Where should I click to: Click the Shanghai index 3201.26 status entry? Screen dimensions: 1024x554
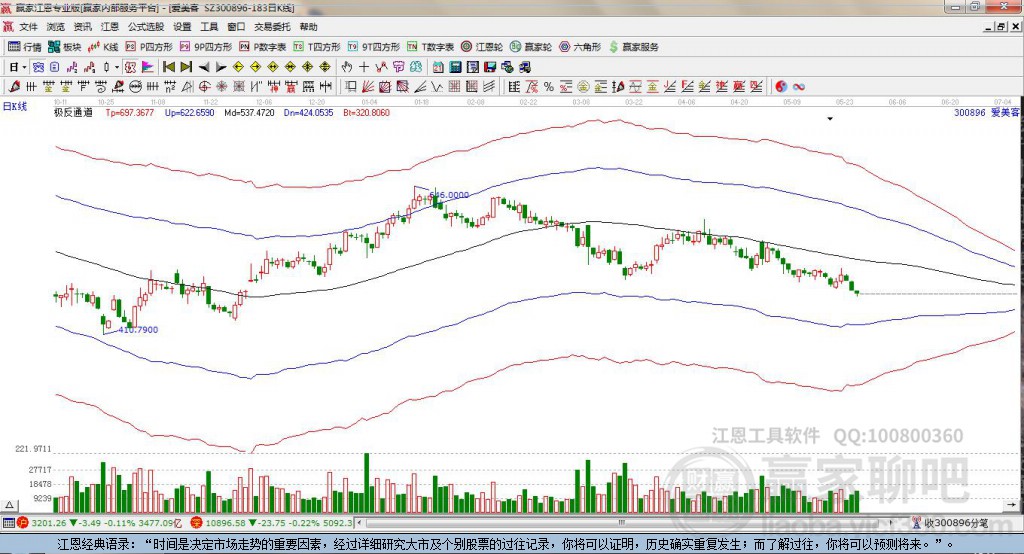(x=100, y=523)
